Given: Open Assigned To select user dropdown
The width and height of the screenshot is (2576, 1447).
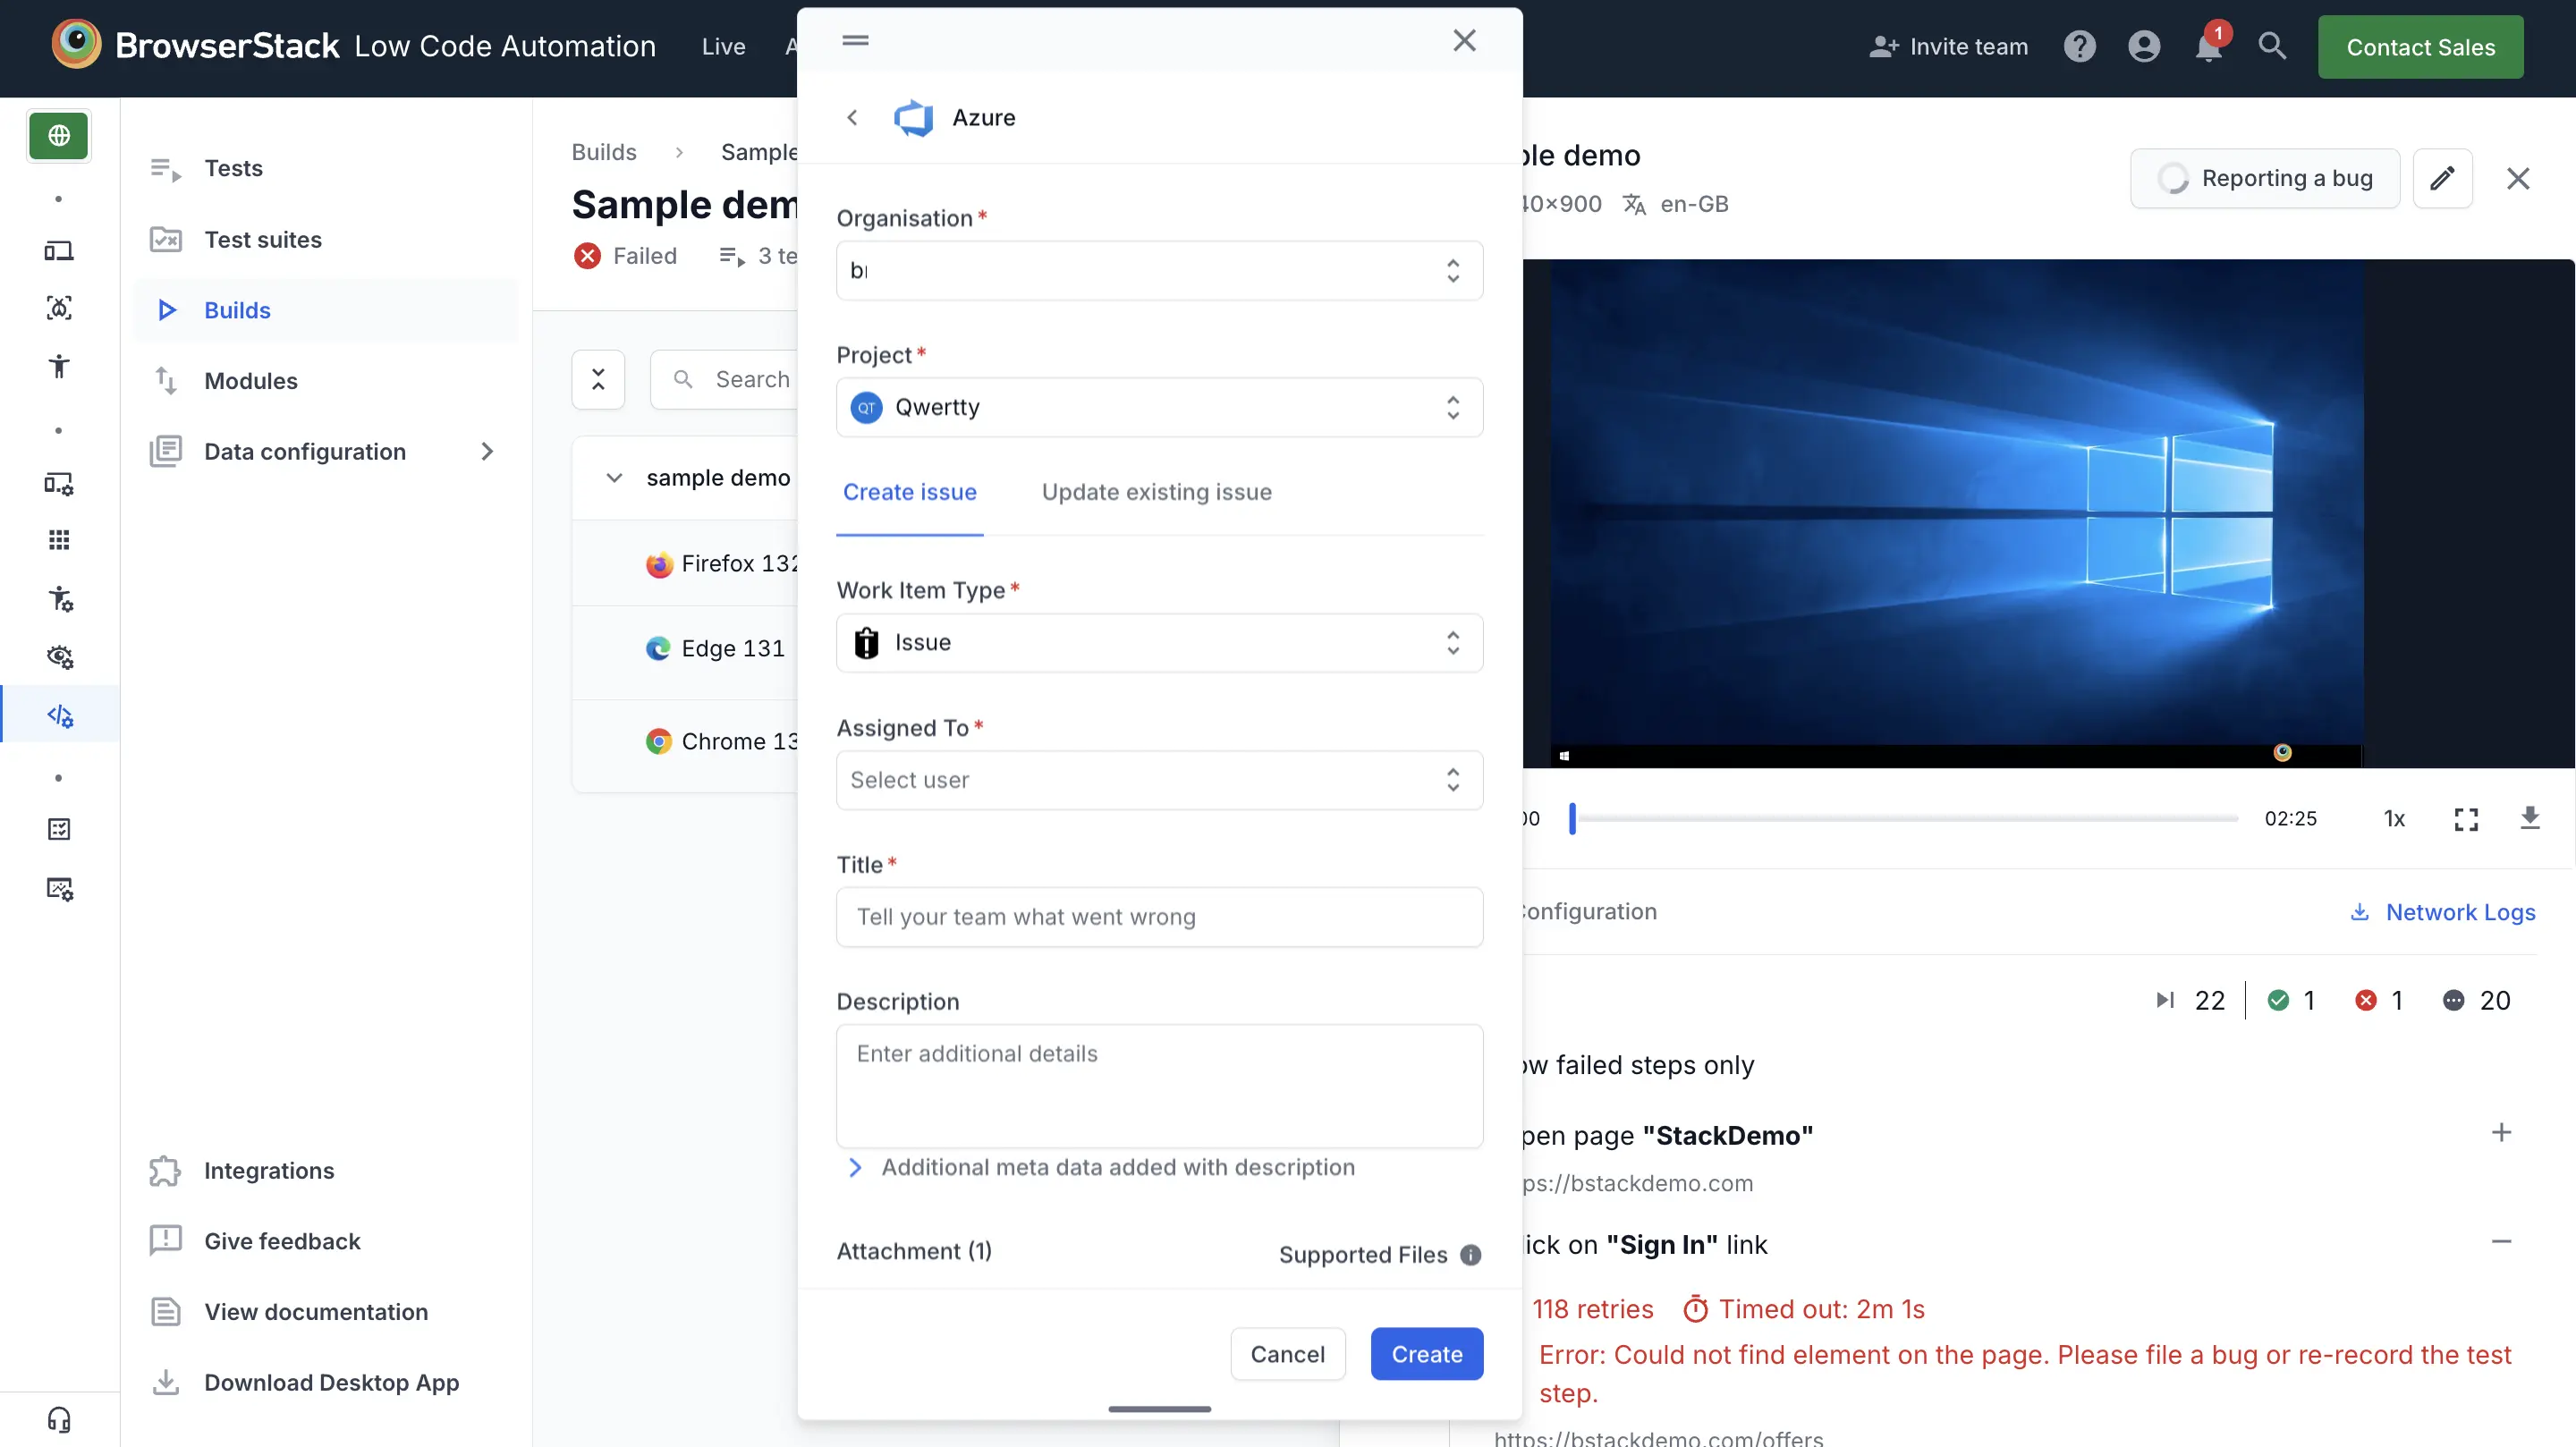Looking at the screenshot, I should pos(1158,780).
